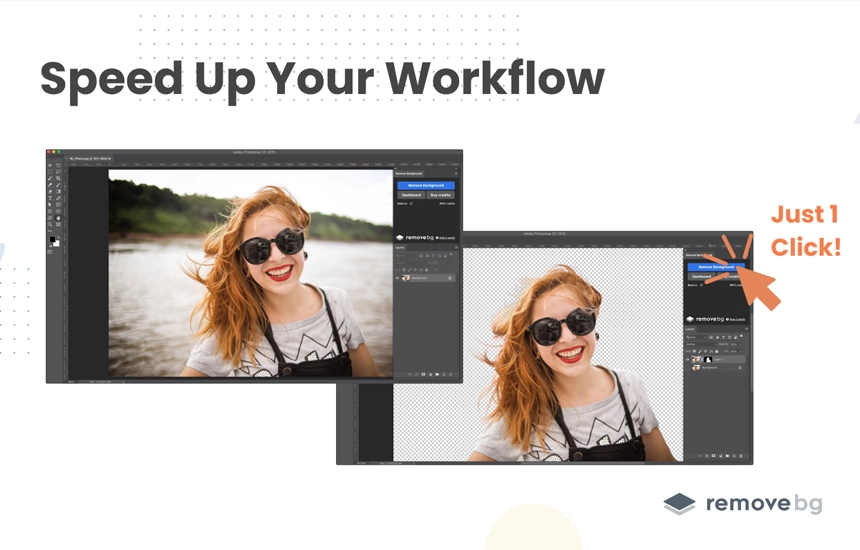Open filter Kind dropdown in right window Layers

(696, 337)
